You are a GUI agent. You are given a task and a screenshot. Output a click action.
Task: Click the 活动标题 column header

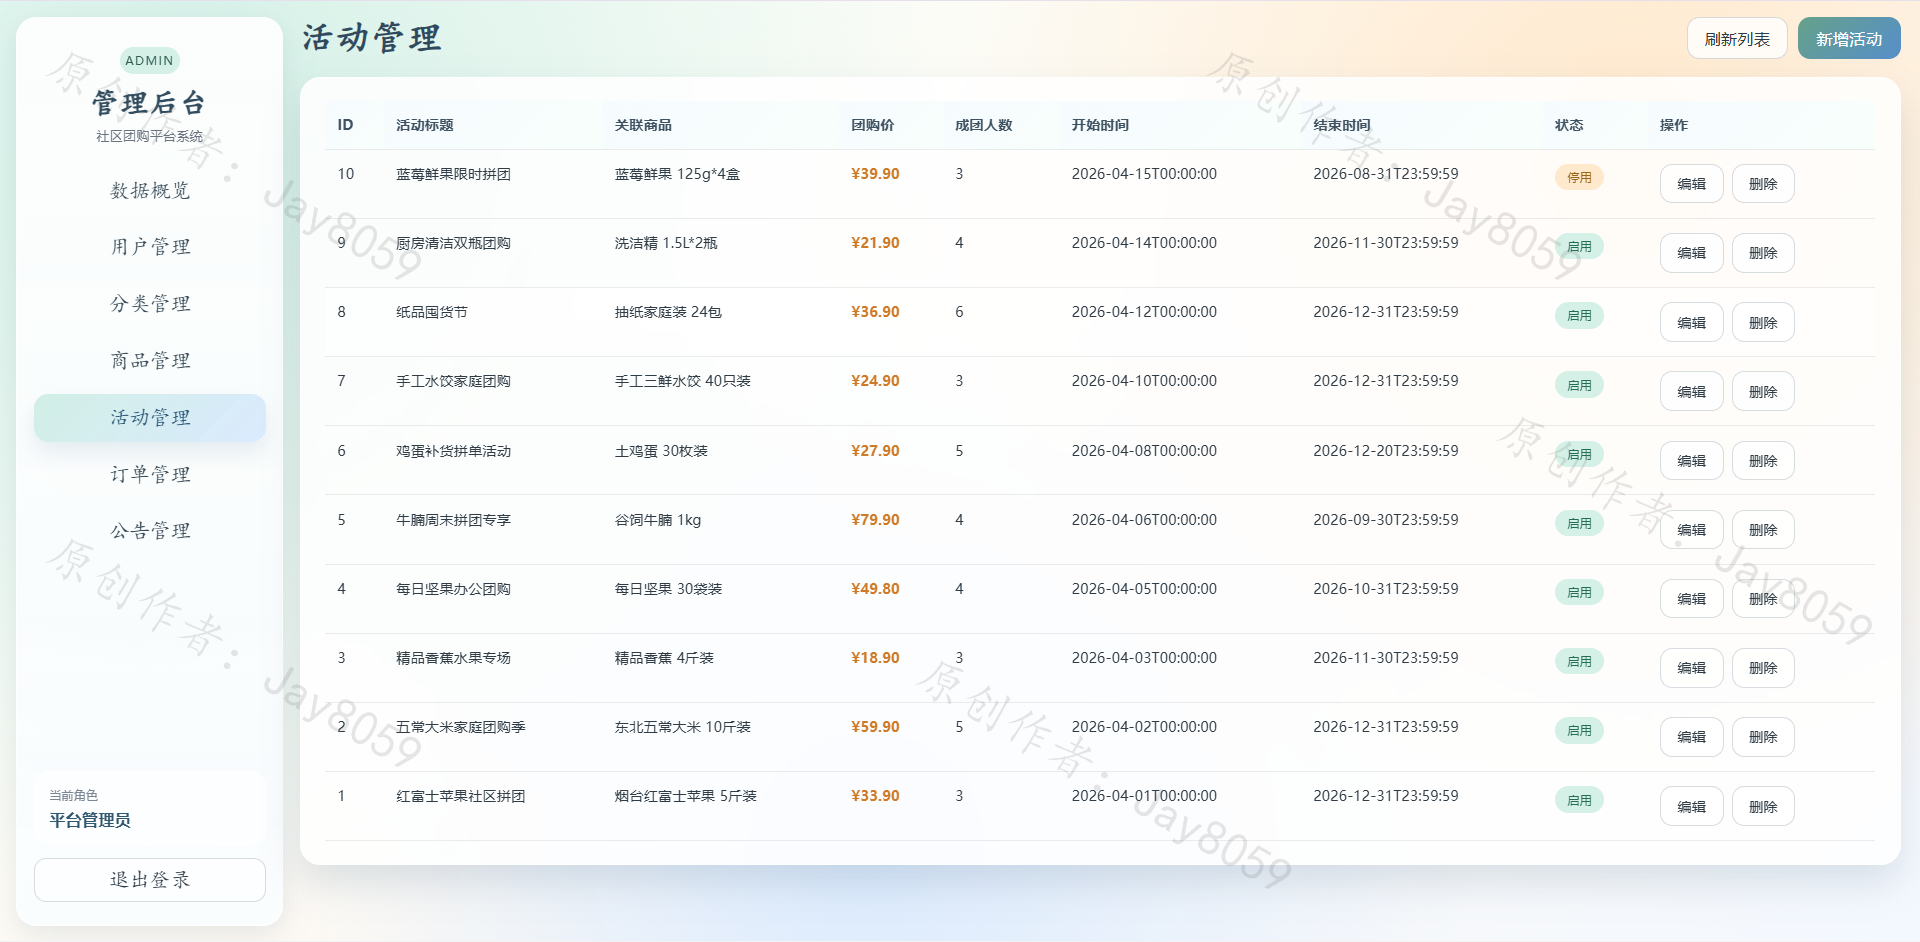point(425,125)
